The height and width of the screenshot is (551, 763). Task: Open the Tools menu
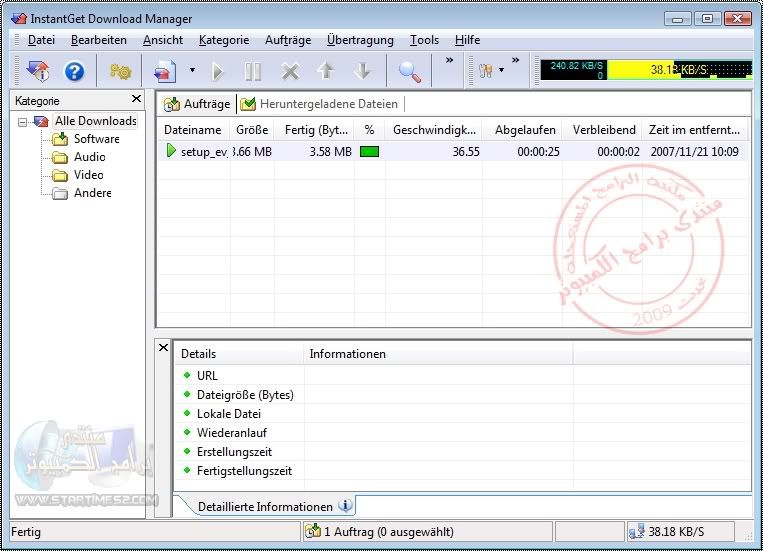tap(424, 40)
